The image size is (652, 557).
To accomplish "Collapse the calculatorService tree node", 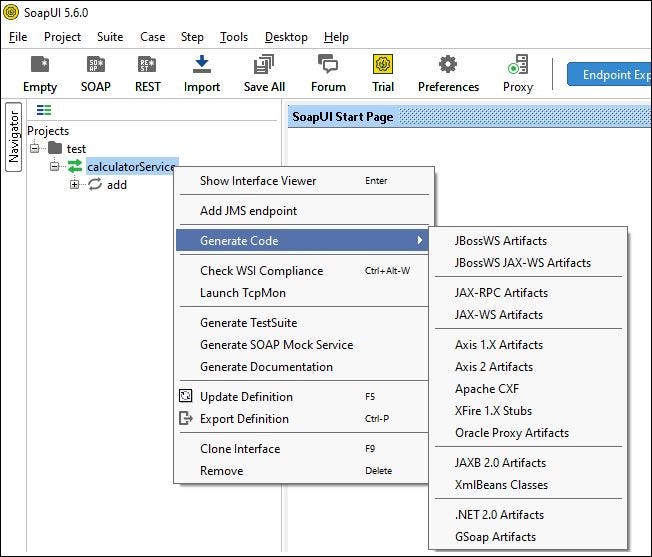I will click(x=54, y=166).
